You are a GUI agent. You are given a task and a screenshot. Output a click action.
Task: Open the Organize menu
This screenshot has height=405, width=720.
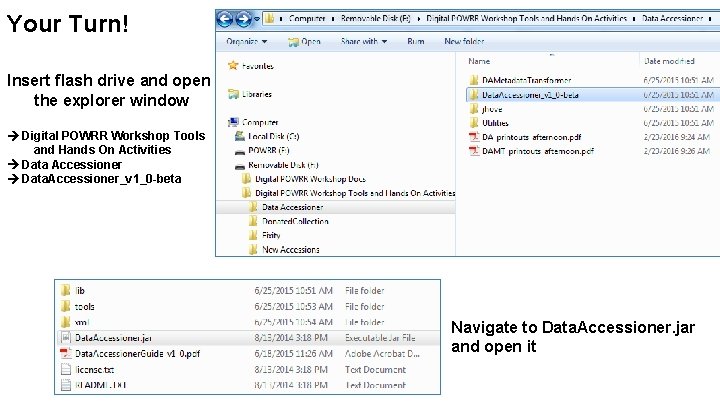click(x=247, y=41)
